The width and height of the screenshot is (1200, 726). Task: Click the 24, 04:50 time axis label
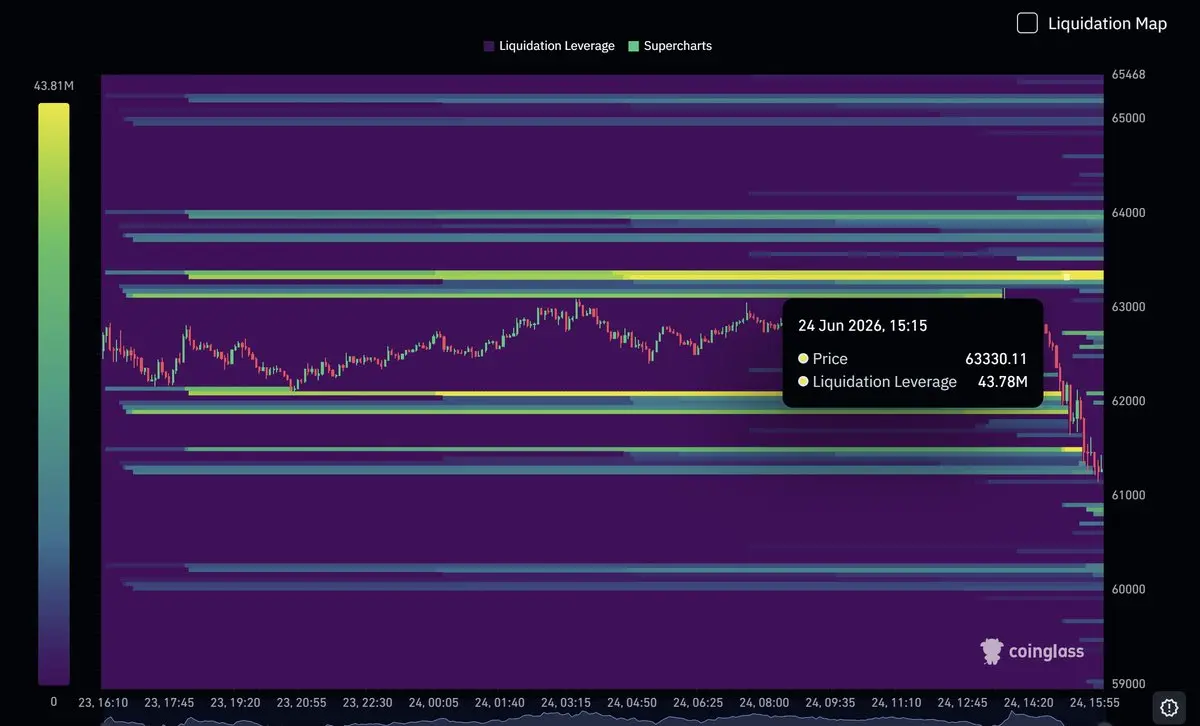pyautogui.click(x=632, y=703)
